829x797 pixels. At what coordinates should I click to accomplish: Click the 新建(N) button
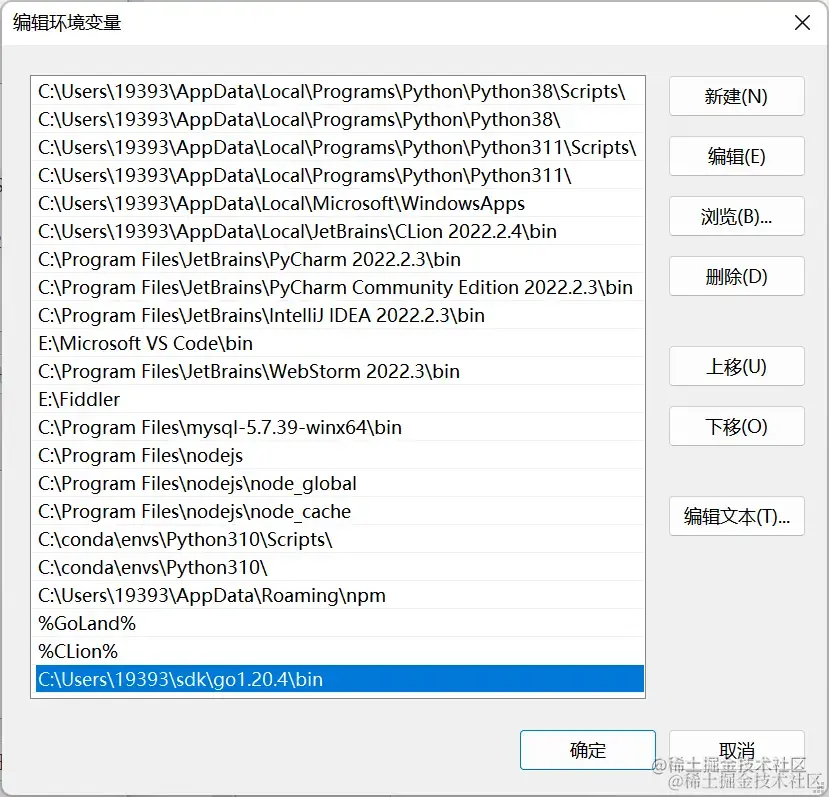[x=736, y=96]
